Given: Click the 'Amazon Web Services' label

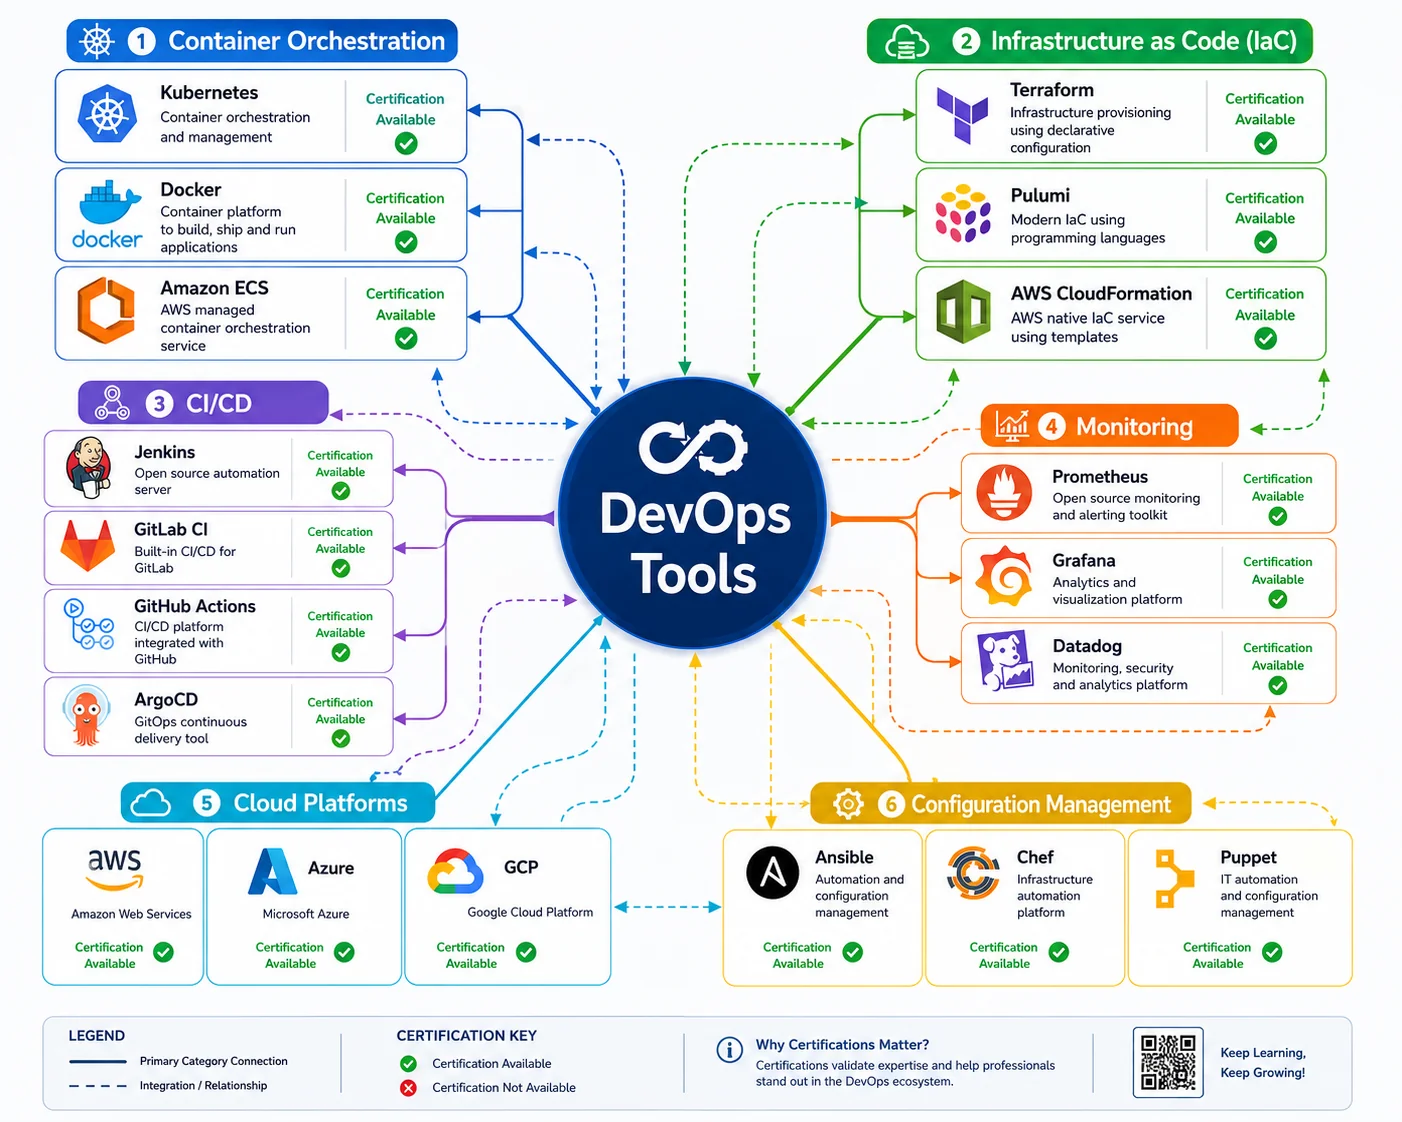Looking at the screenshot, I should [131, 914].
